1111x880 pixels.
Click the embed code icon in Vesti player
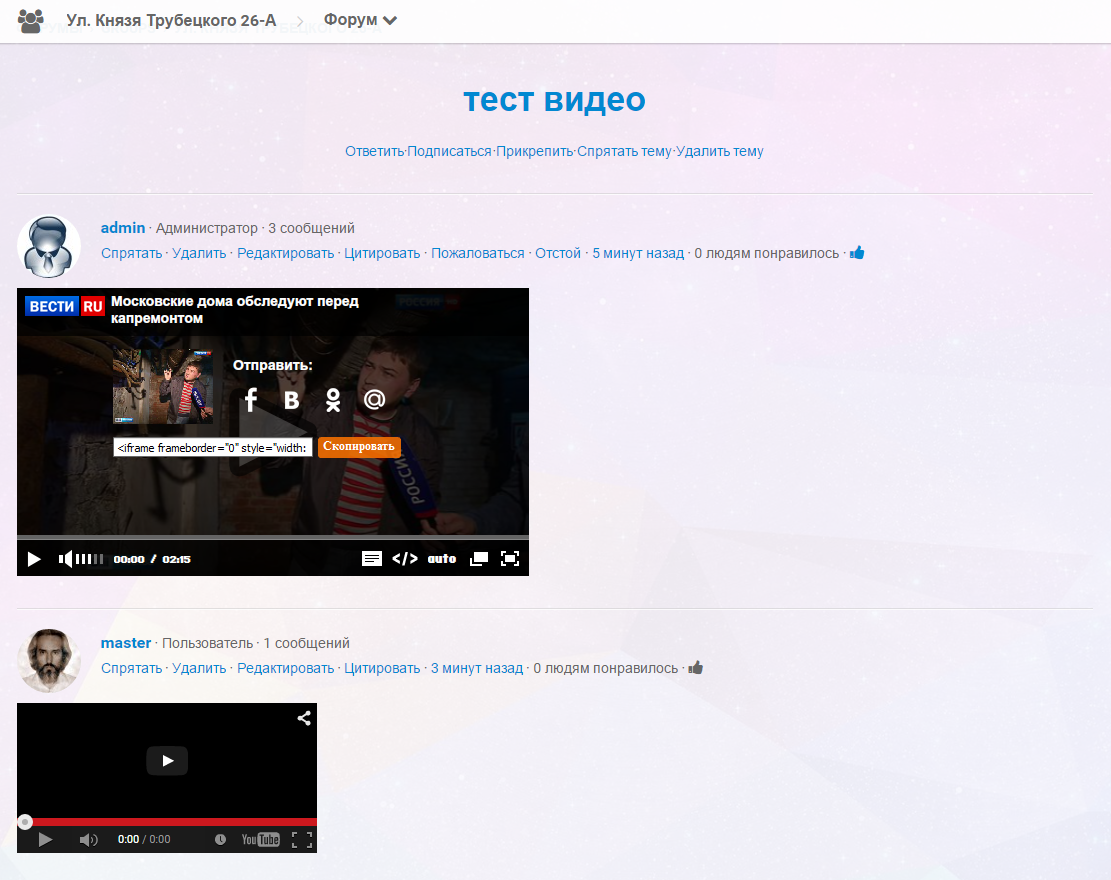[404, 559]
